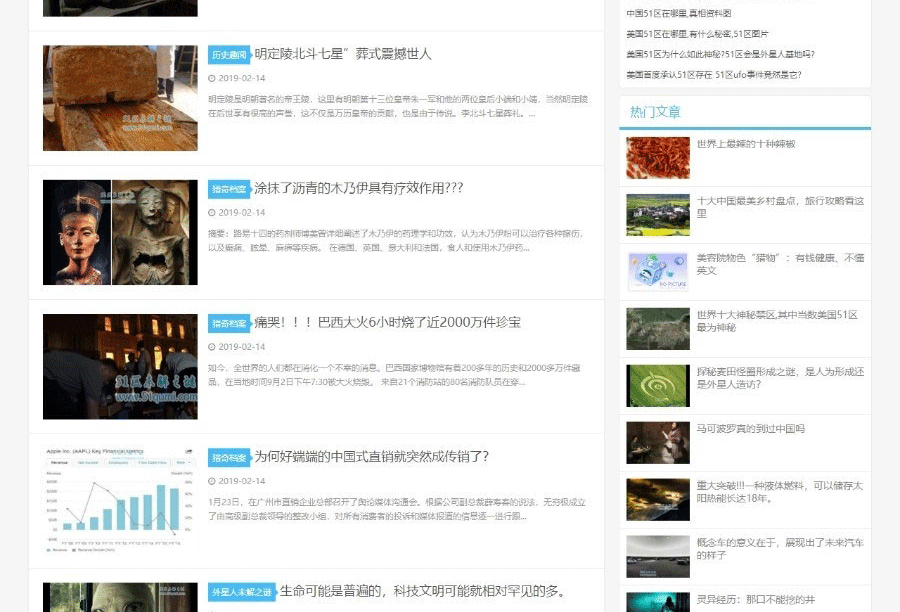
Task: Click the Brazil museum fire thumbnail
Action: click(x=120, y=367)
